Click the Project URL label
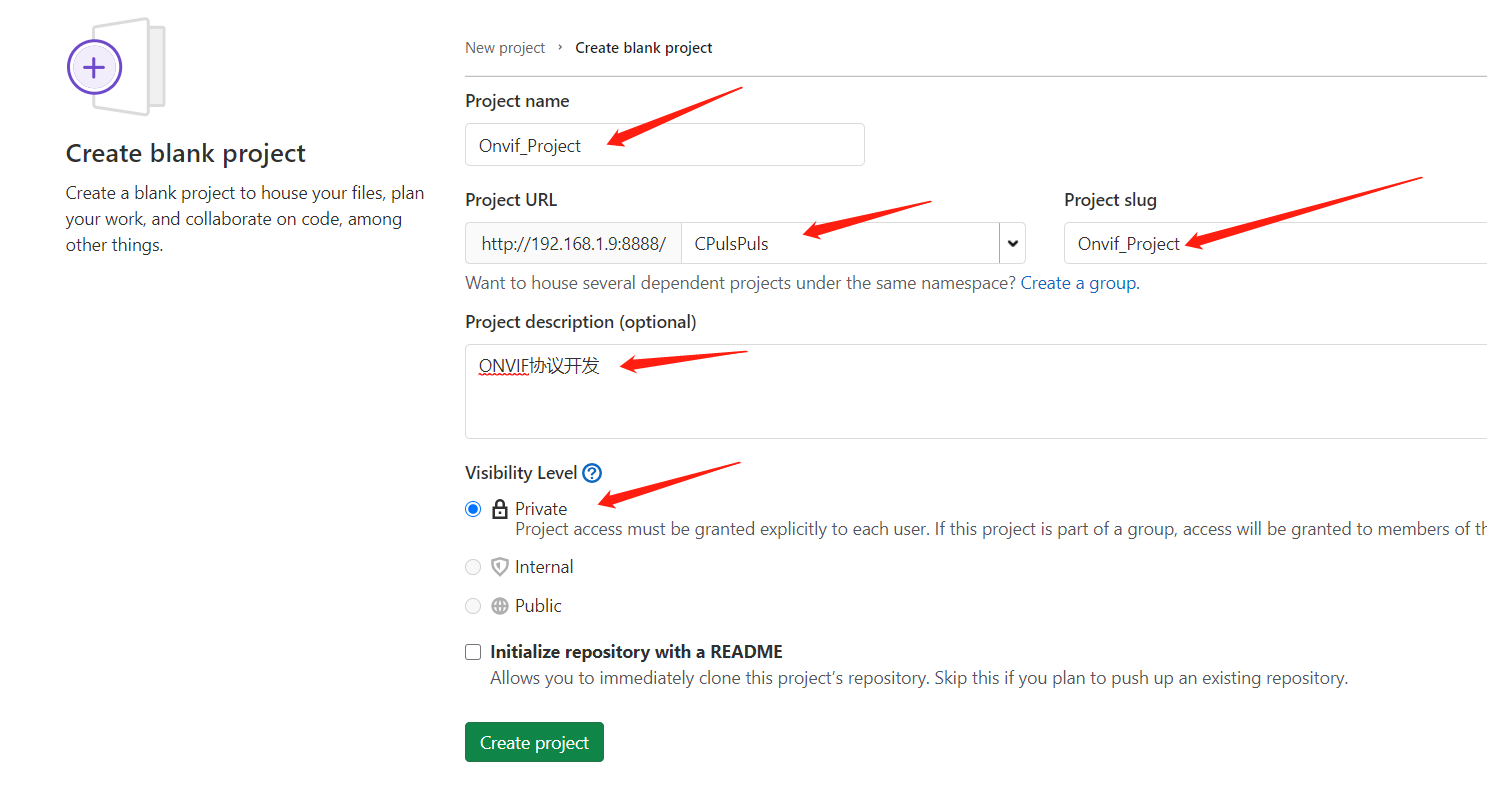The width and height of the screenshot is (1487, 792). point(511,200)
